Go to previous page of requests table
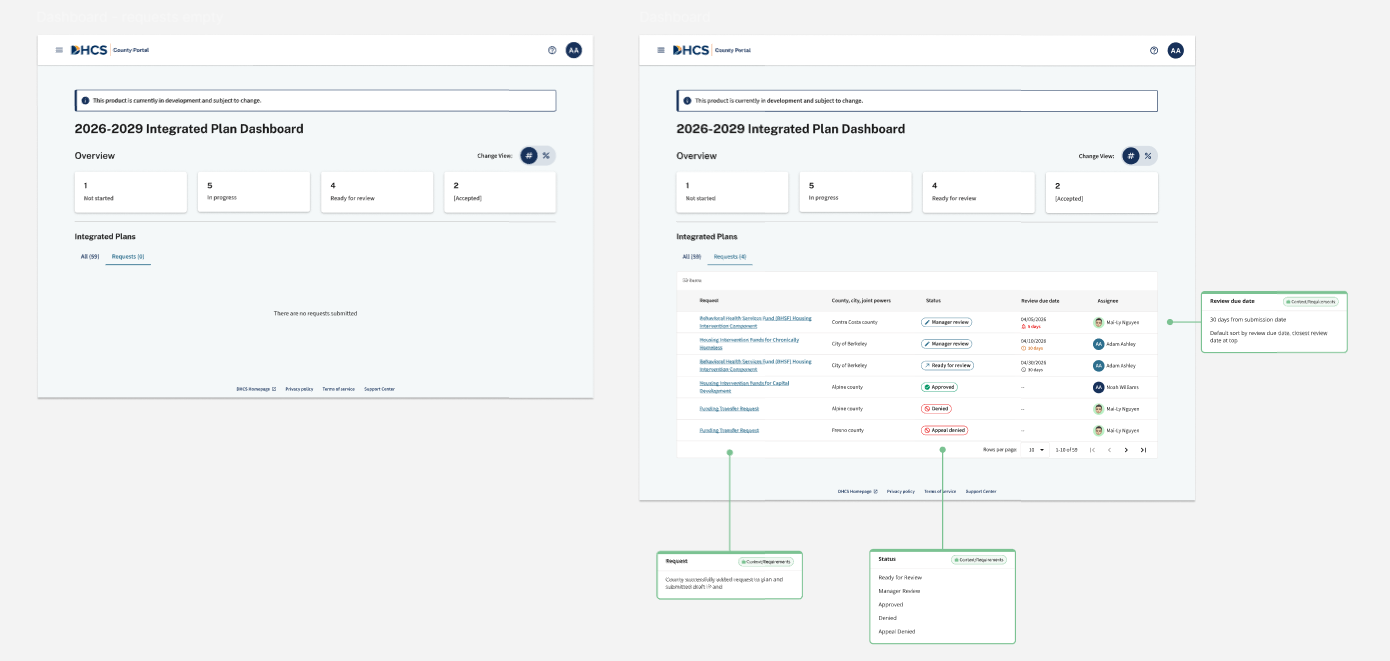The image size is (1390, 661). (1109, 450)
